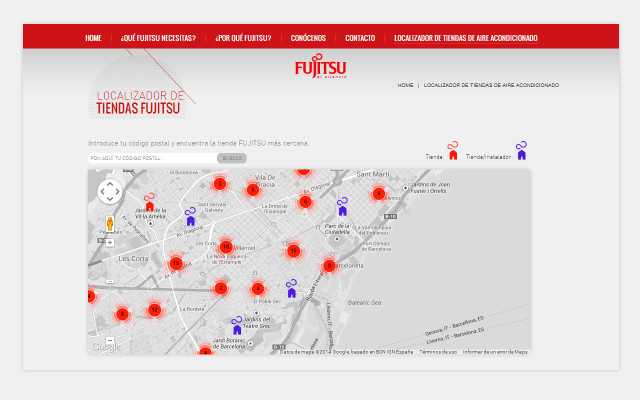The width and height of the screenshot is (640, 400).
Task: Click the Sant Martí district label
Action: [x=373, y=174]
